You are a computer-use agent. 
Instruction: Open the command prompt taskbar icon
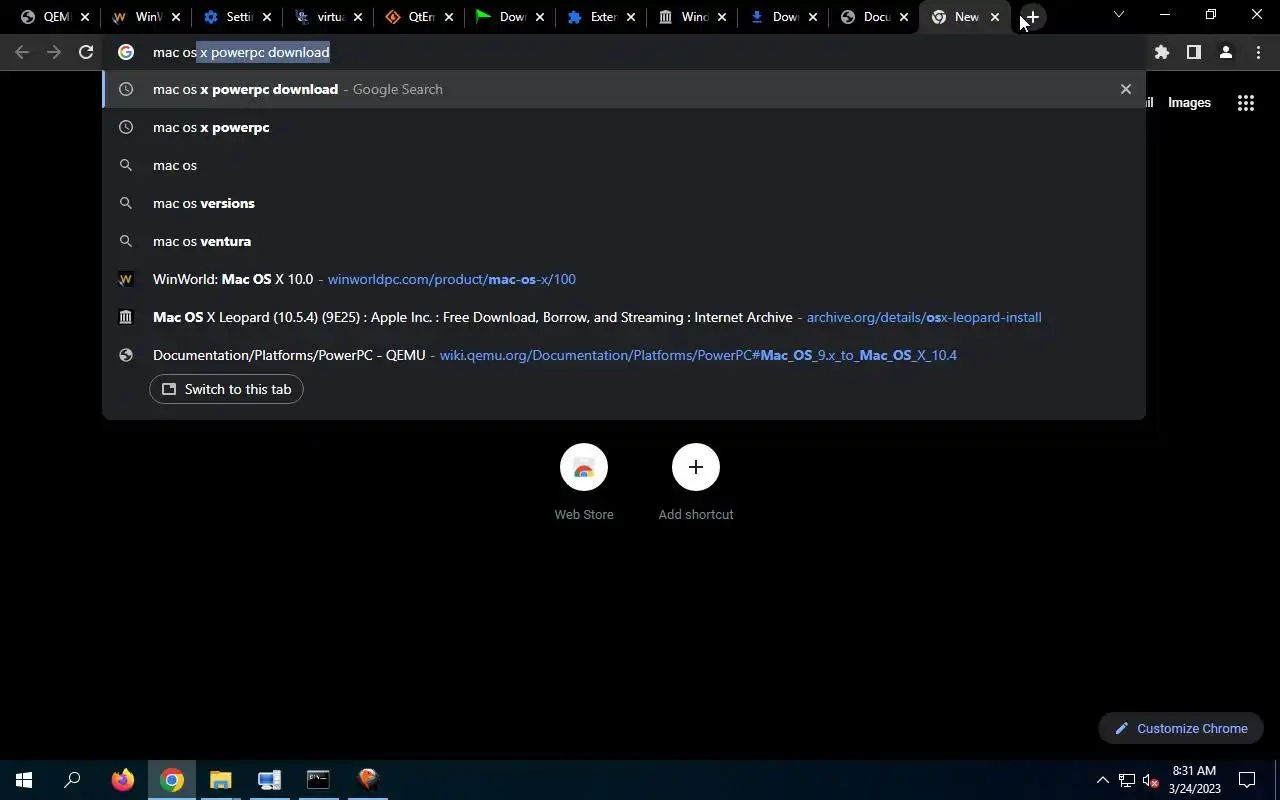[x=318, y=780]
